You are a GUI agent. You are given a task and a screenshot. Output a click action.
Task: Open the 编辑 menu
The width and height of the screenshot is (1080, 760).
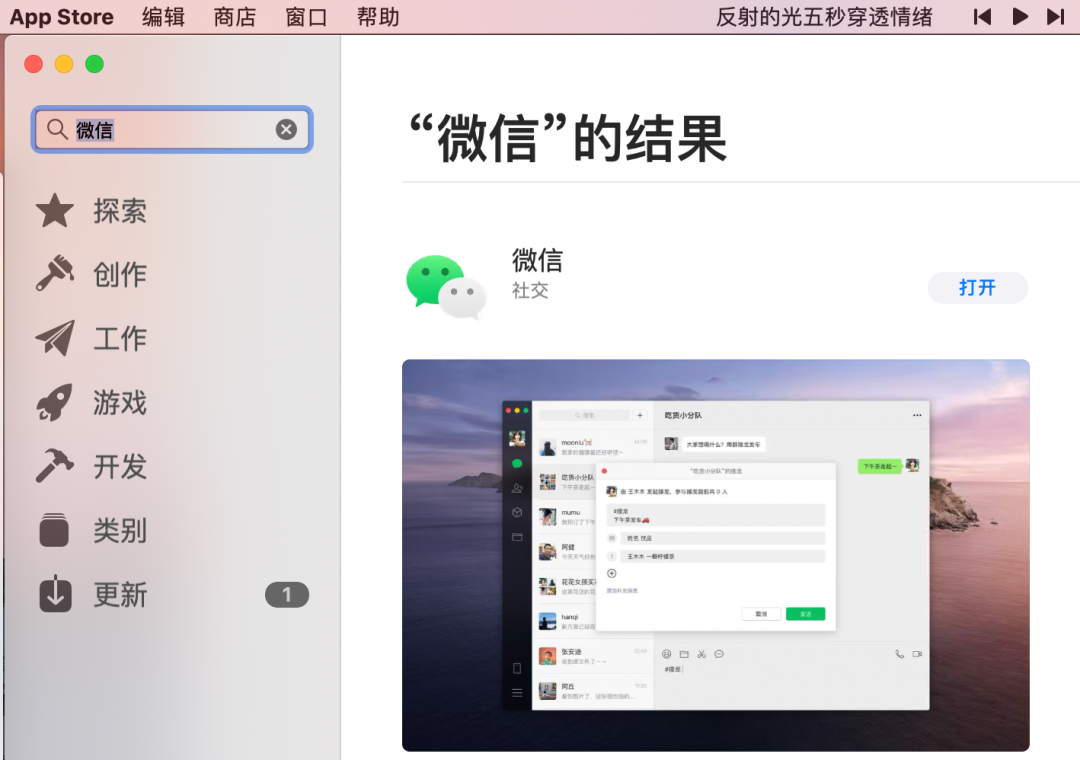163,17
